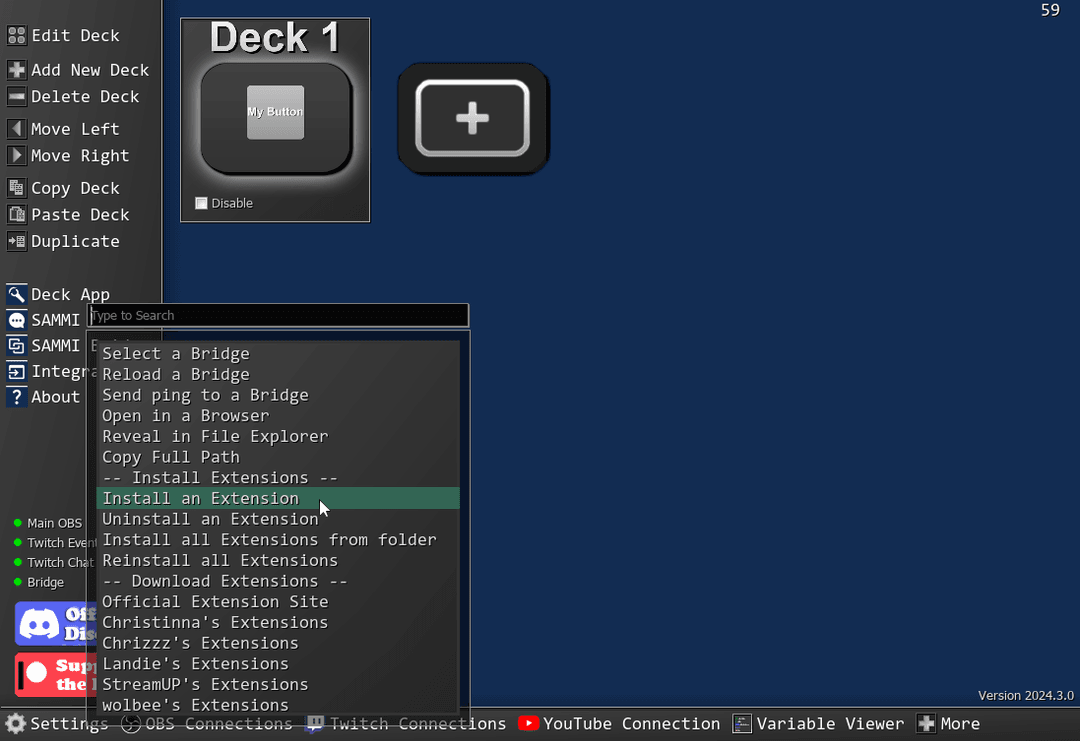Image resolution: width=1080 pixels, height=741 pixels.
Task: Click the Move Left arrow icon
Action: coord(17,129)
